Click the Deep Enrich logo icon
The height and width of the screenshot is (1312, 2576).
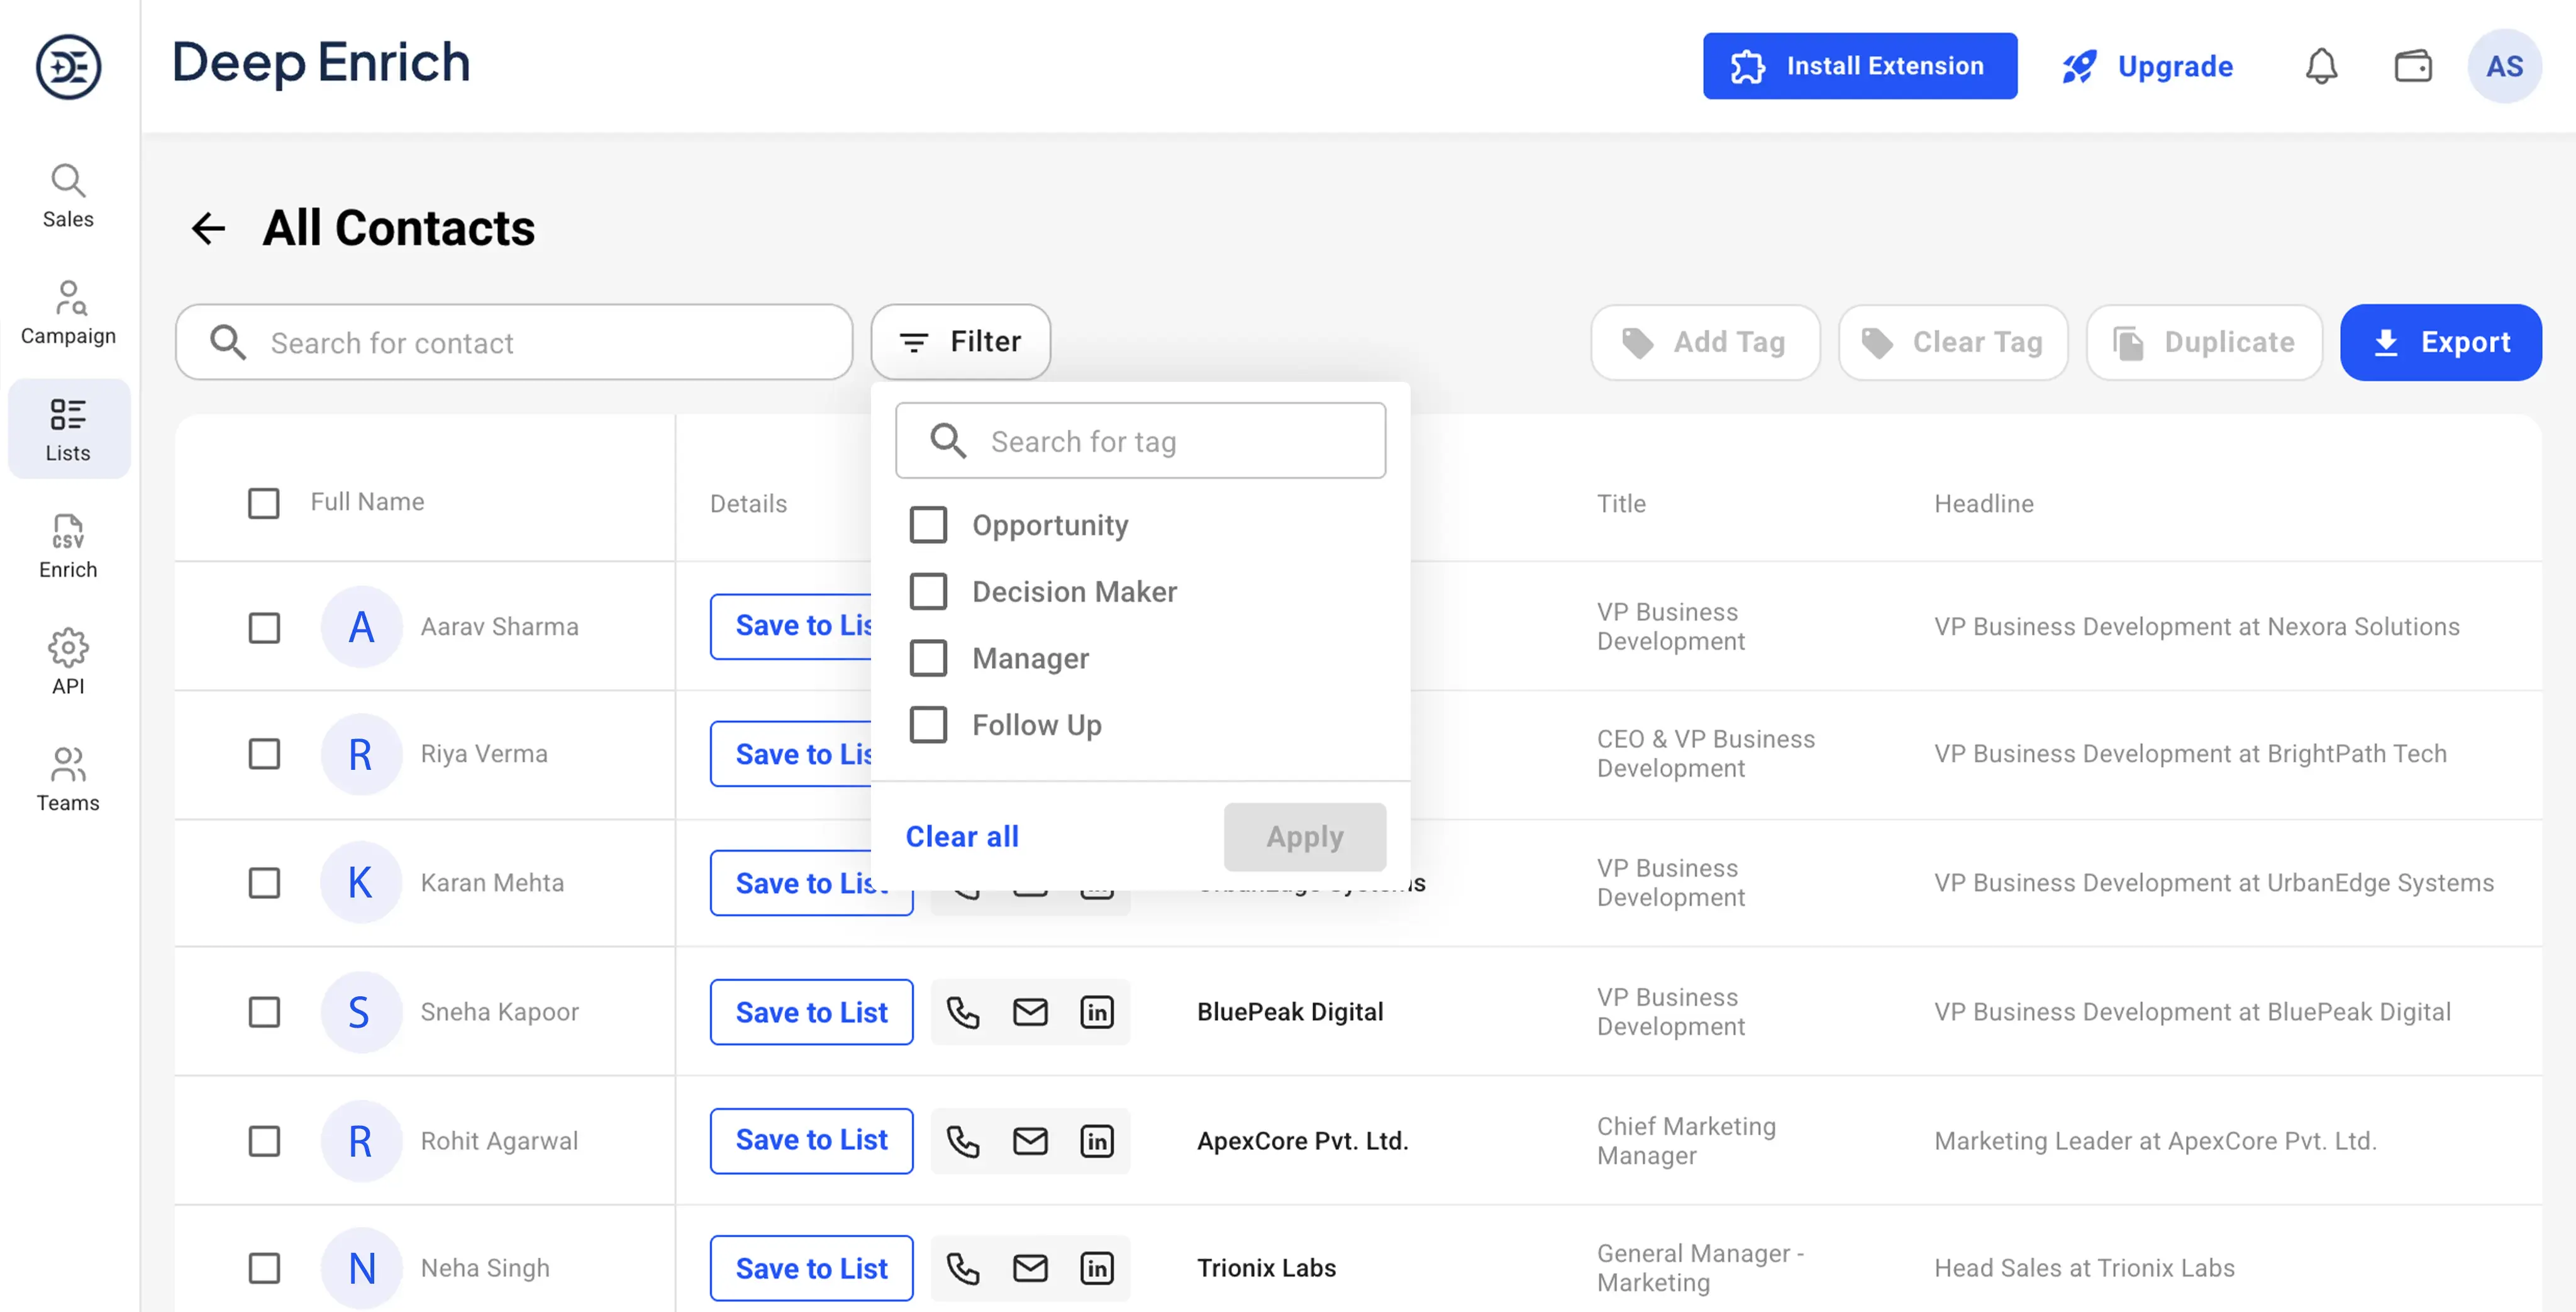click(68, 66)
